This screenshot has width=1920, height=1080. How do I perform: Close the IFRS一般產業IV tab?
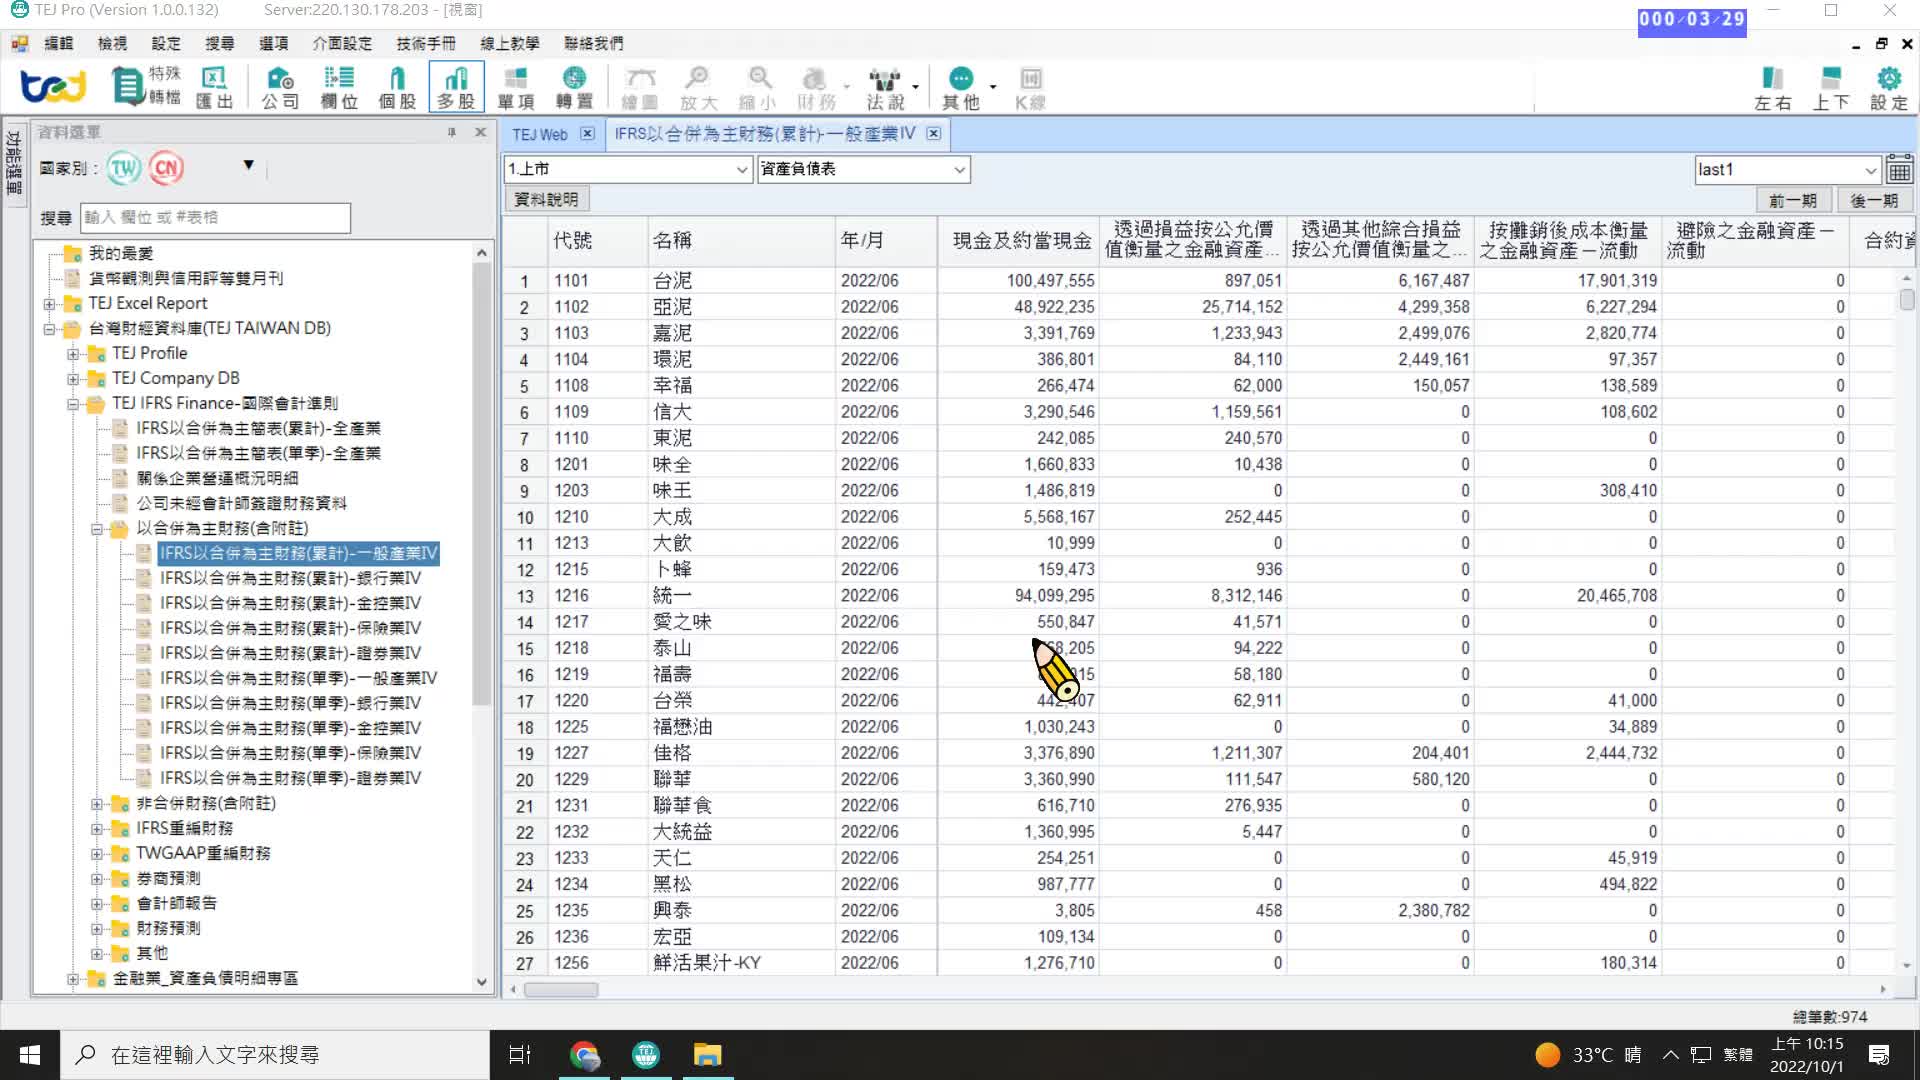(933, 134)
